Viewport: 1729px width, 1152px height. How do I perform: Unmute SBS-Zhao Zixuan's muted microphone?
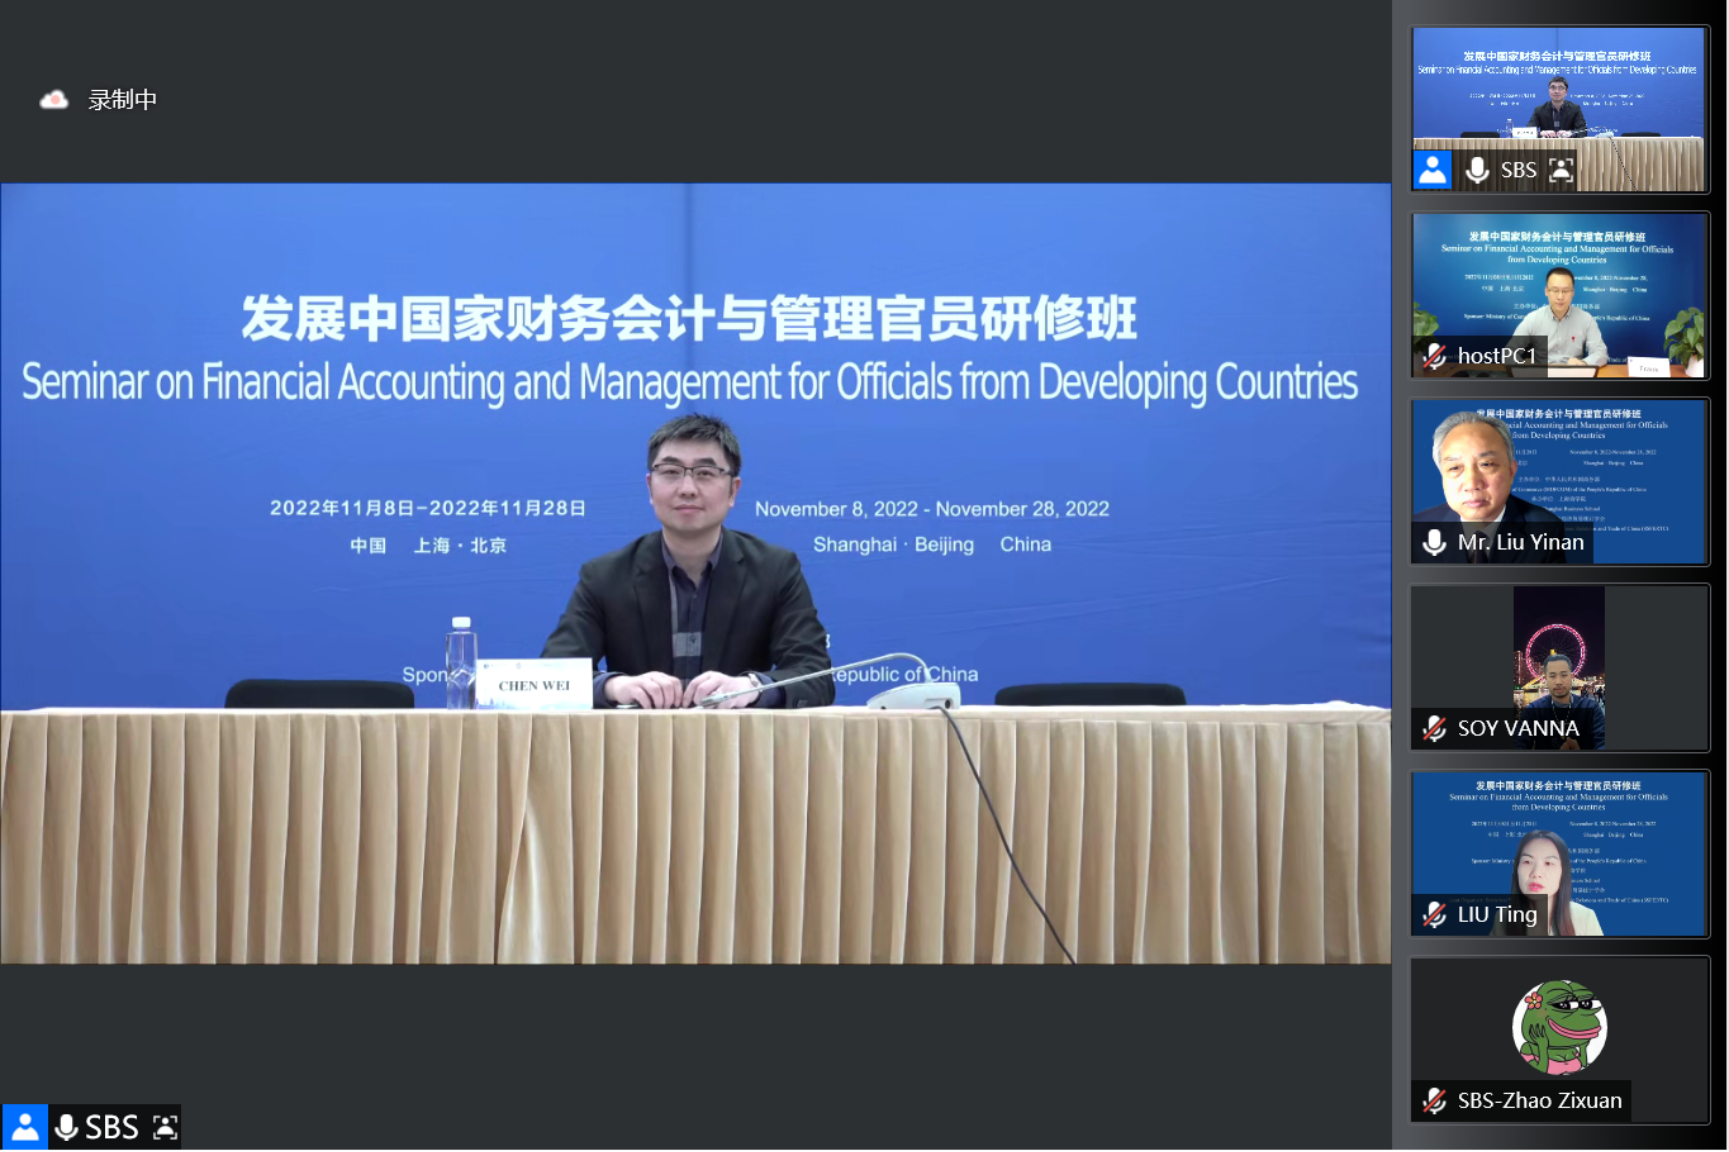[1434, 1101]
